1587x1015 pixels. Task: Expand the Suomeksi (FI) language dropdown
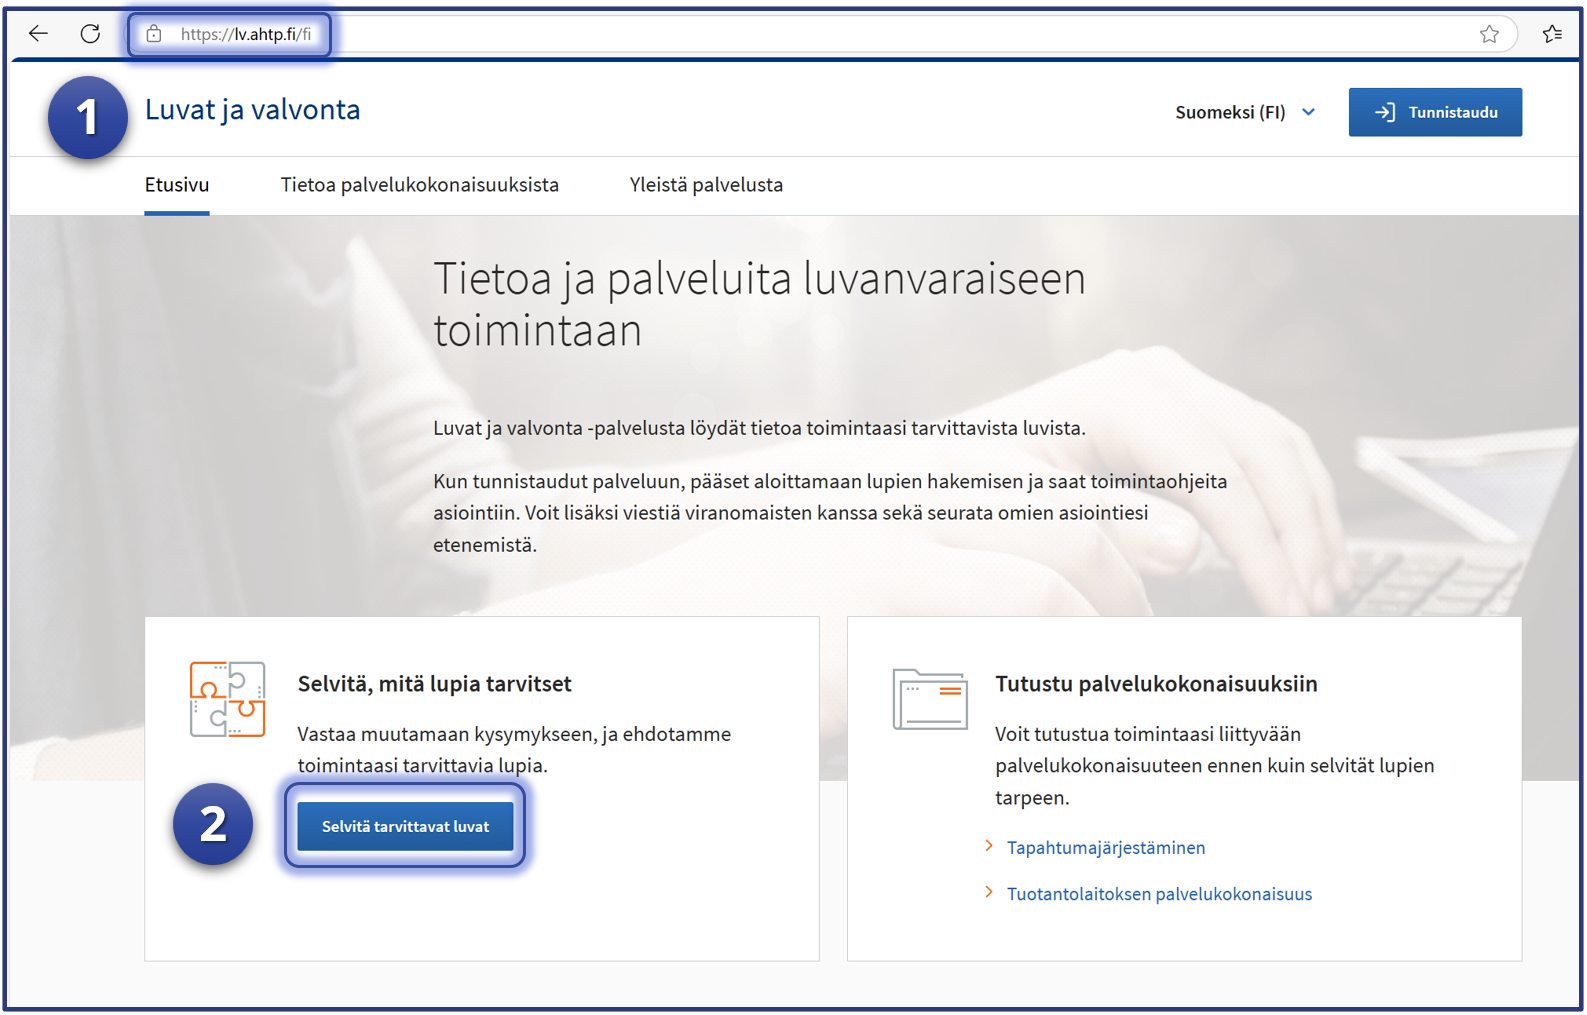(1245, 112)
